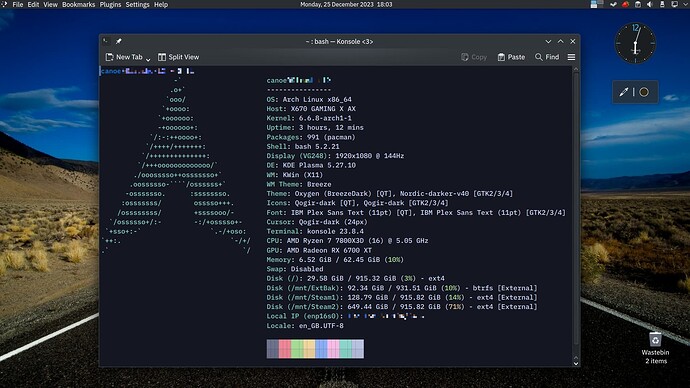Open the Settings menu

[x=137, y=4]
